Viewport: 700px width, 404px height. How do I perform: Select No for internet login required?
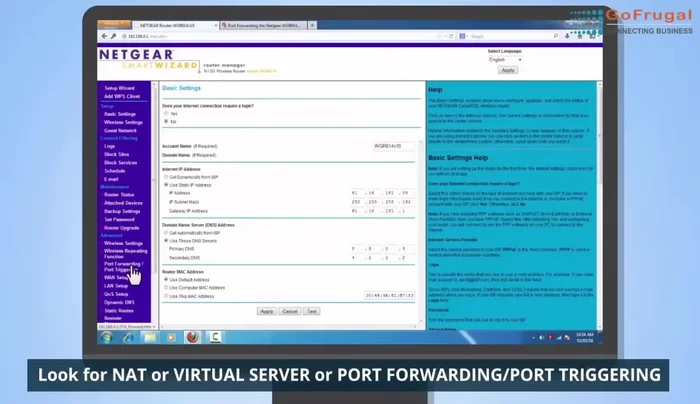tap(166, 121)
